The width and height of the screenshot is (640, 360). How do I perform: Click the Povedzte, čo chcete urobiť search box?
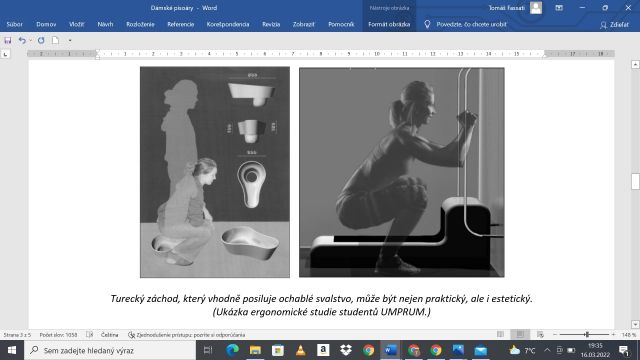(x=471, y=24)
